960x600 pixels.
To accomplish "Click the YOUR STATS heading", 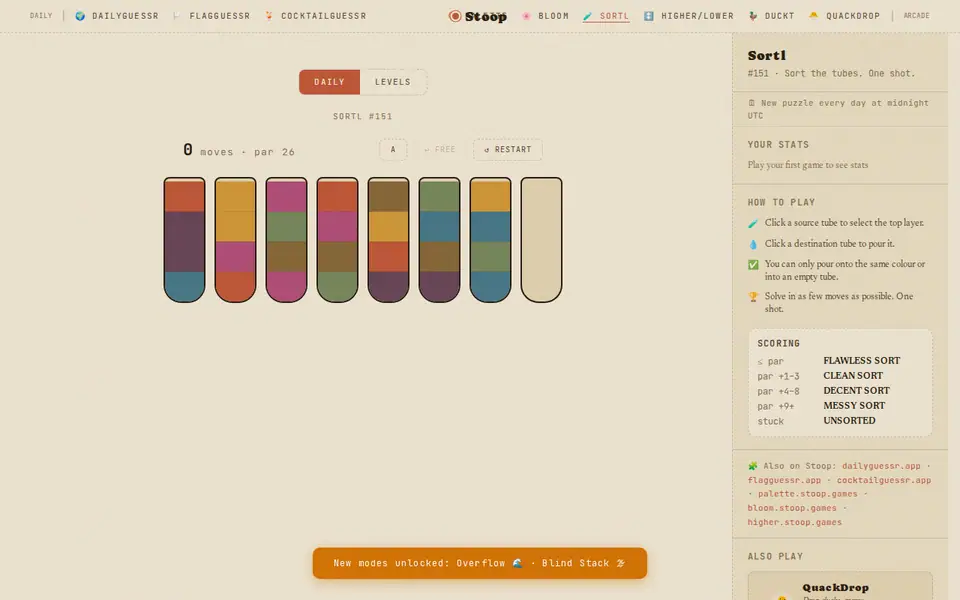I will (x=778, y=144).
